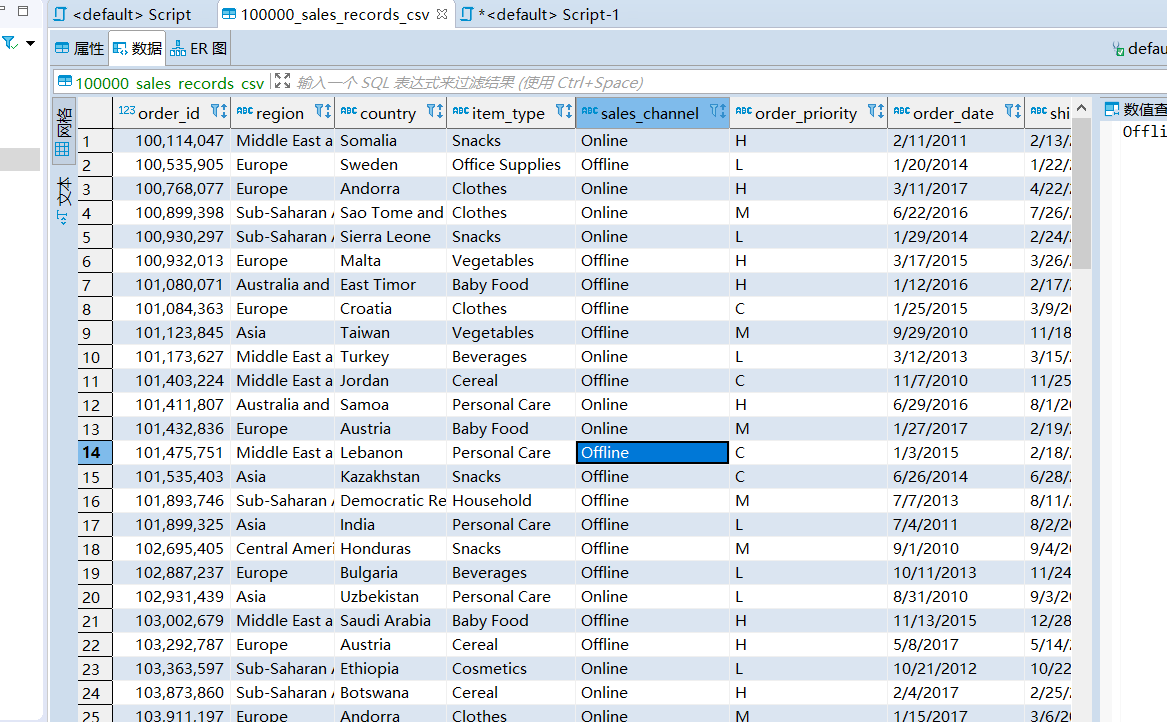Screen dimensions: 1167x722
Task: Switch to the 属性 properties tab
Action: 79,48
